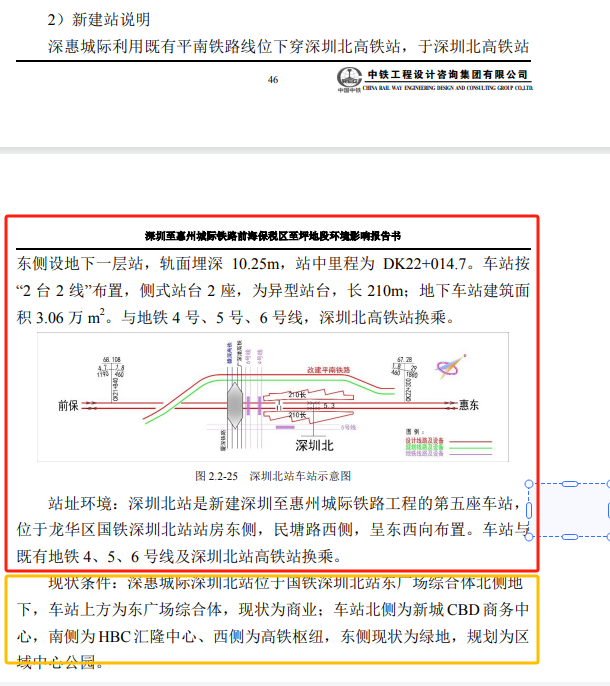Click the '惠东' label in the diagram
Screen dimensions: 610x686
469,405
